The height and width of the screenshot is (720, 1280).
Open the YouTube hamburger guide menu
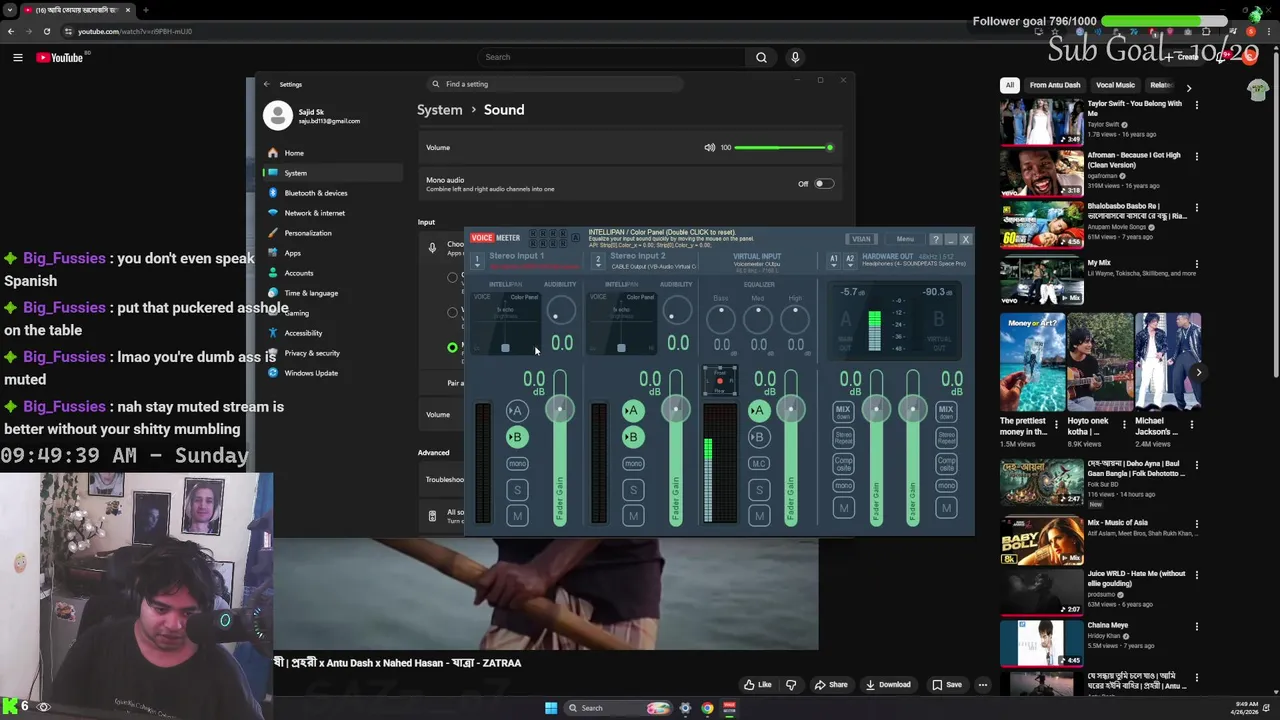17,58
